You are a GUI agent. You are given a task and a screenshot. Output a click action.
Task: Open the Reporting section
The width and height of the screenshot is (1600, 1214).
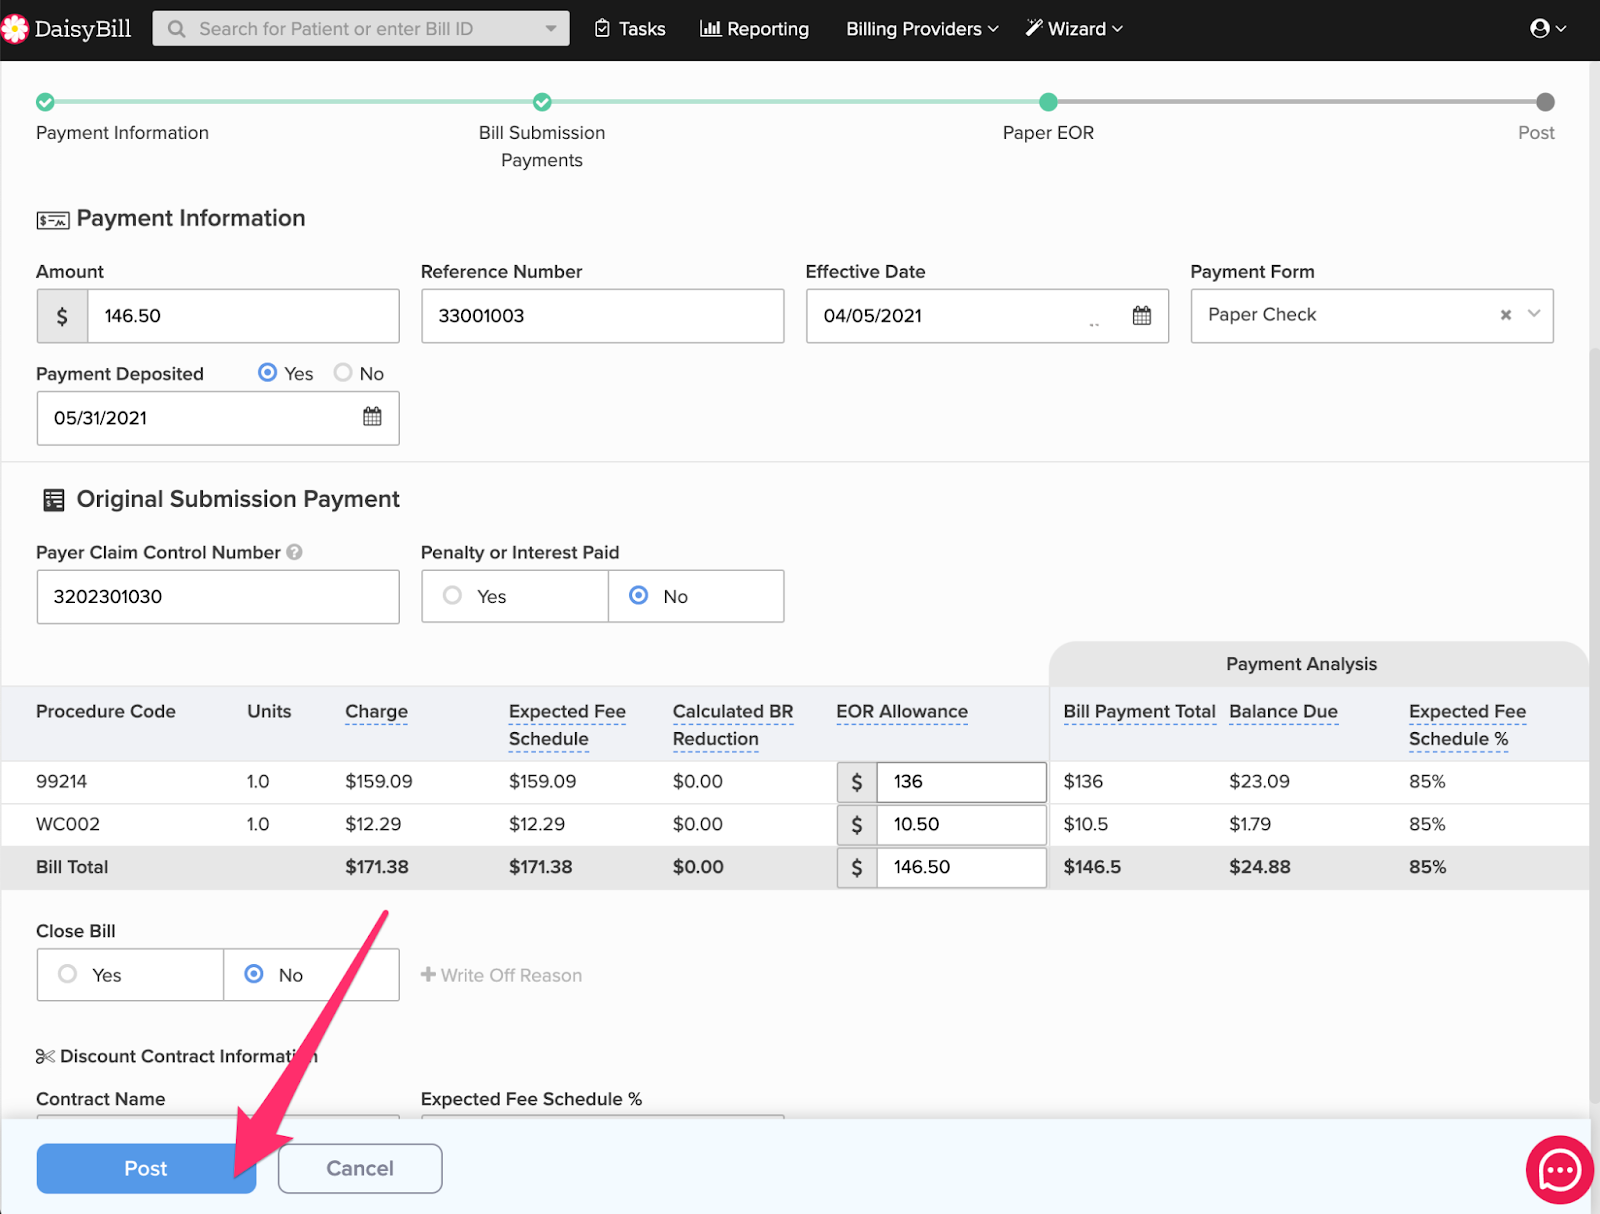click(x=754, y=29)
